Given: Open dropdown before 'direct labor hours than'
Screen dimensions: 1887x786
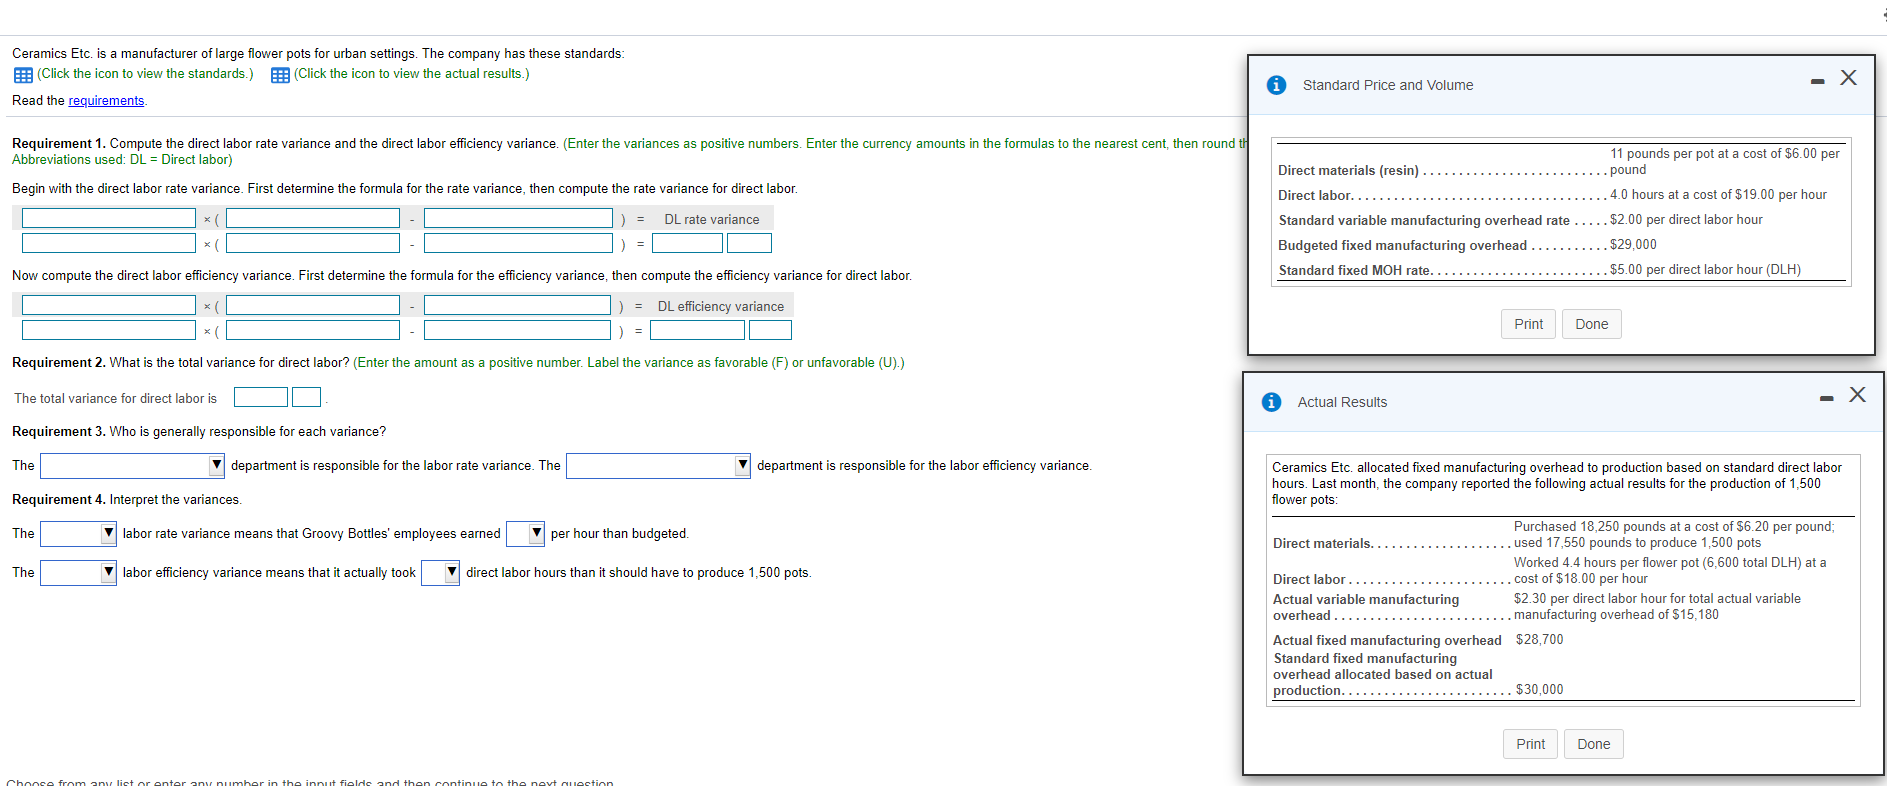Looking at the screenshot, I should [440, 573].
